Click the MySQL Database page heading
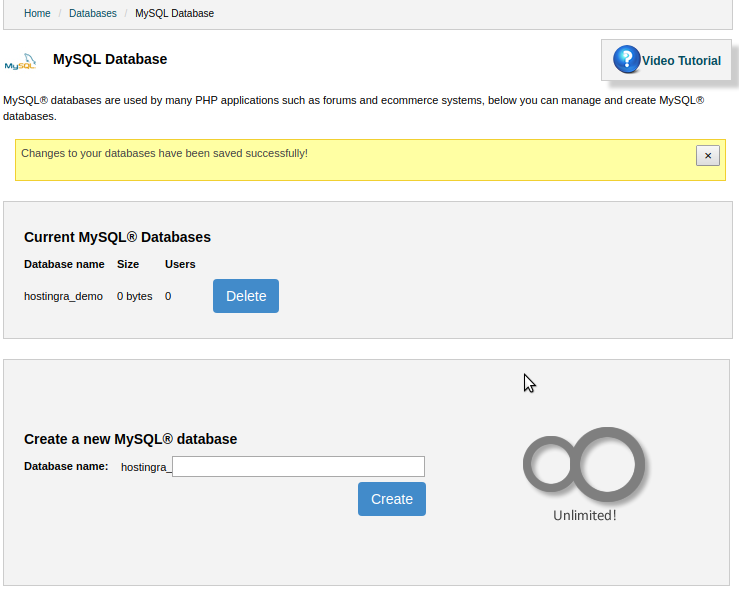The image size is (739, 594). 110,59
